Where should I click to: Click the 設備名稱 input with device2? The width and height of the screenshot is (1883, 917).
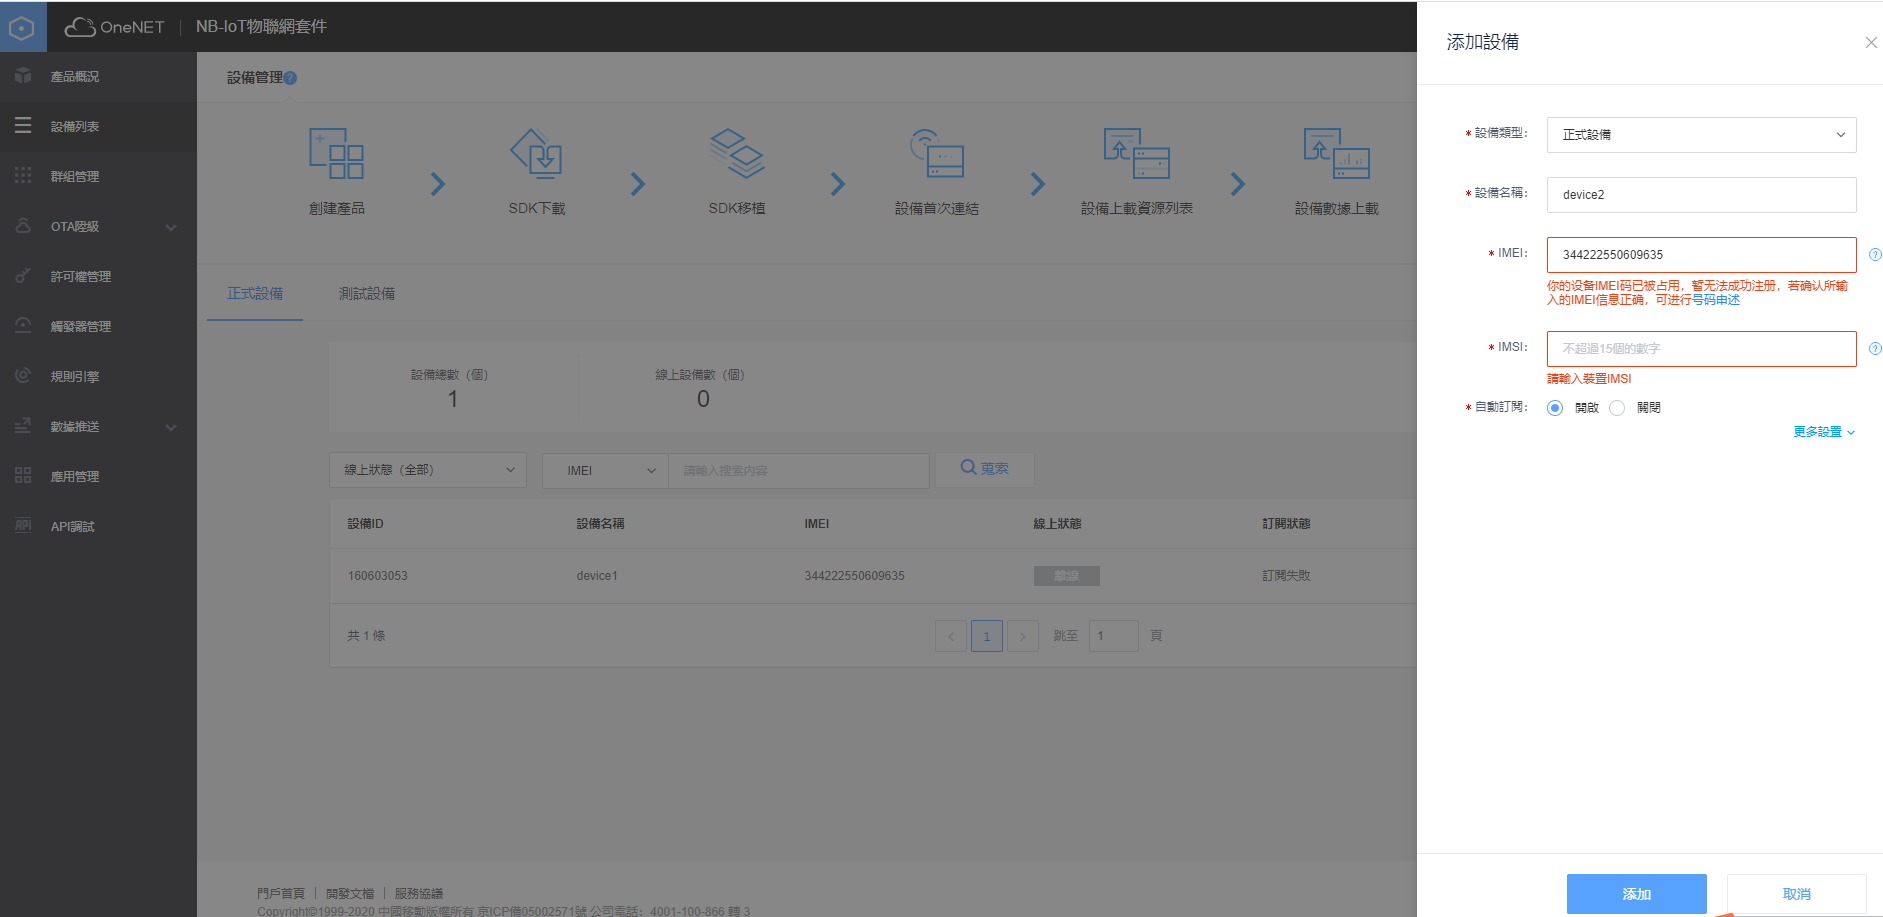(1701, 195)
